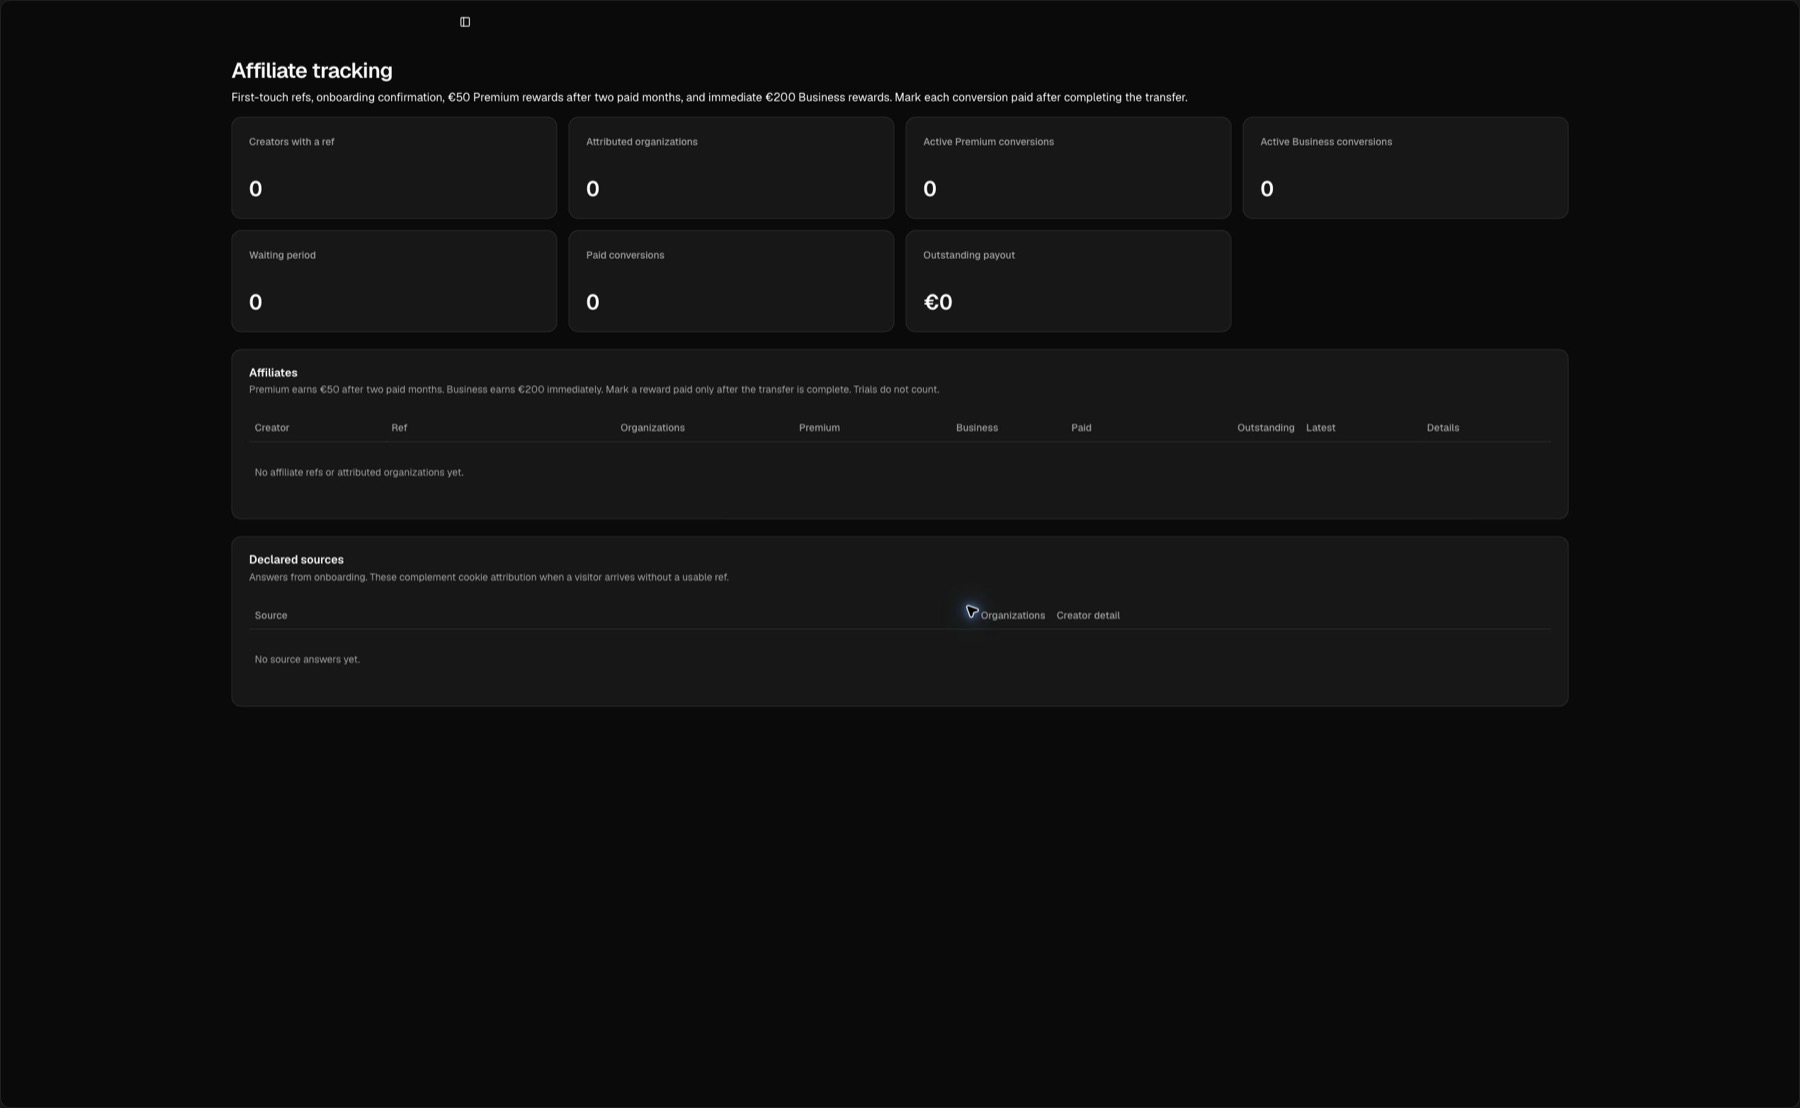This screenshot has height=1108, width=1800.
Task: Click the 'Outstanding' column header
Action: (1266, 428)
